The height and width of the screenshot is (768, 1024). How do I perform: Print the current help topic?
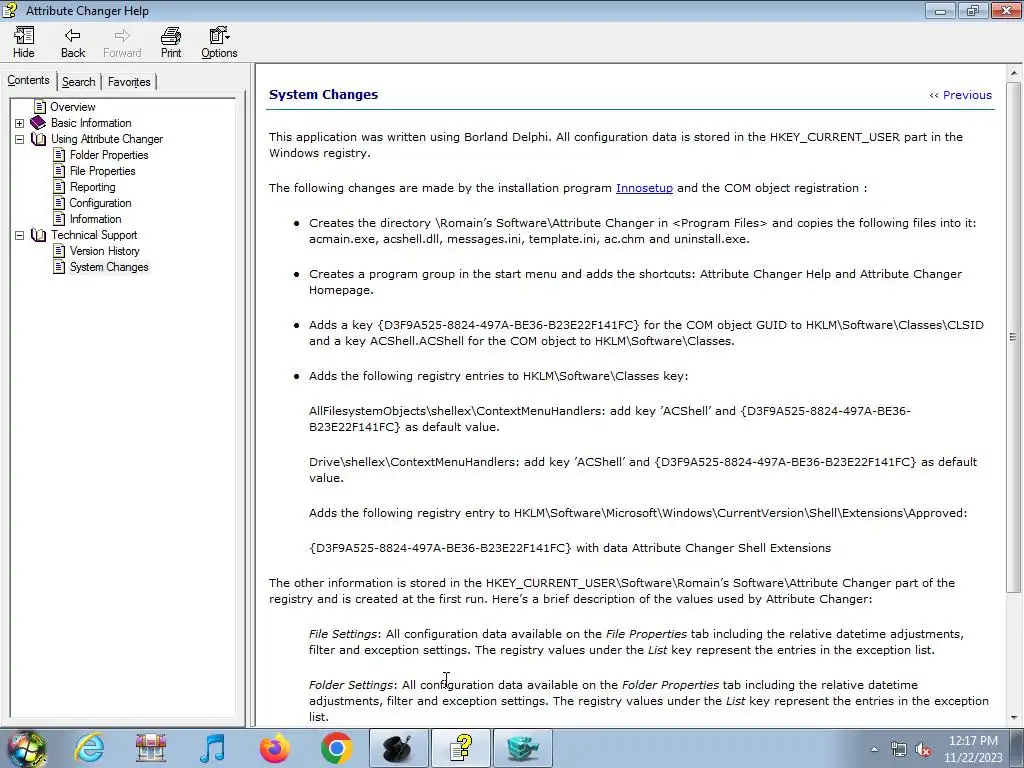[170, 43]
